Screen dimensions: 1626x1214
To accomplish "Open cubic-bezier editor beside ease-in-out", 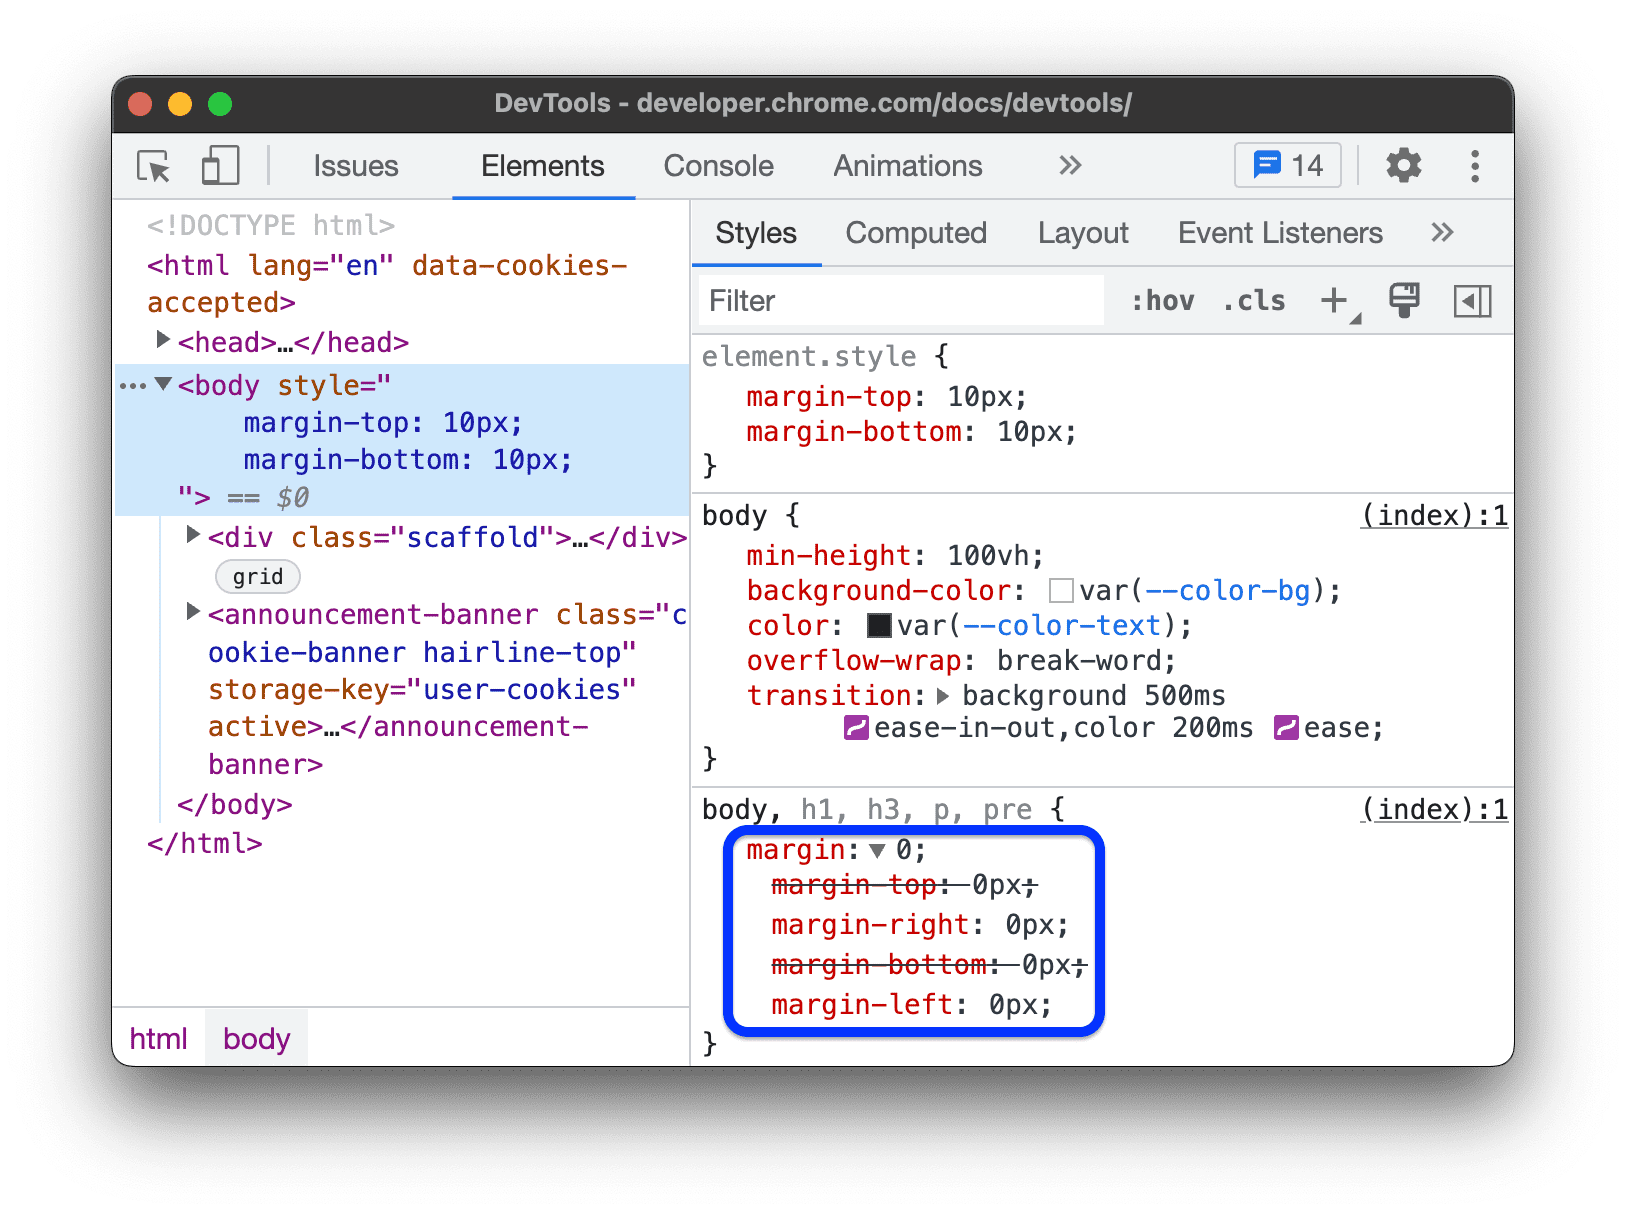I will 855,728.
